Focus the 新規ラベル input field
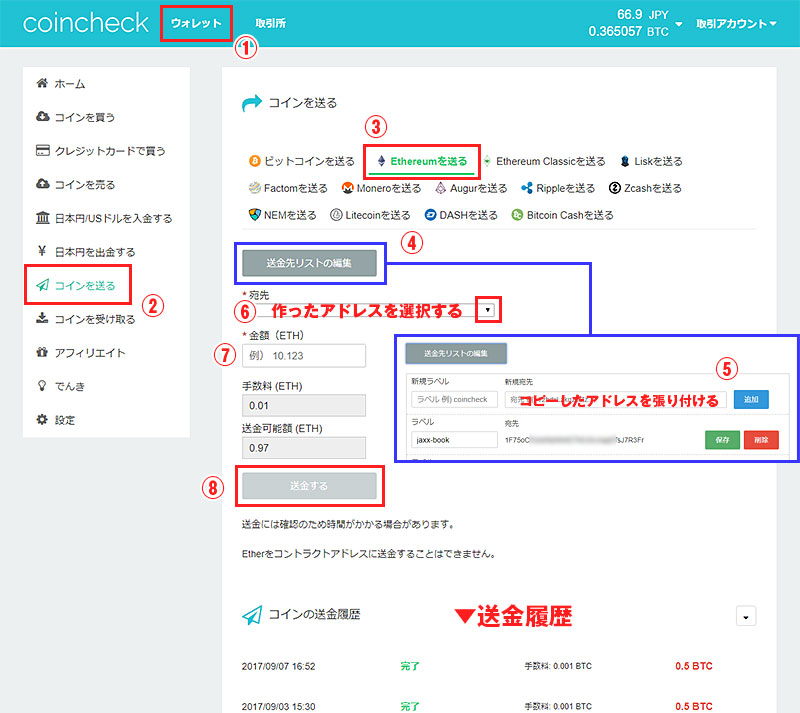The image size is (800, 713). (x=454, y=400)
